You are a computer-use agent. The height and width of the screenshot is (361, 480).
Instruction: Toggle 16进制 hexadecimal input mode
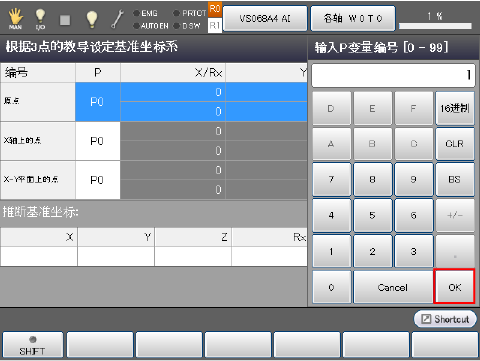click(455, 108)
